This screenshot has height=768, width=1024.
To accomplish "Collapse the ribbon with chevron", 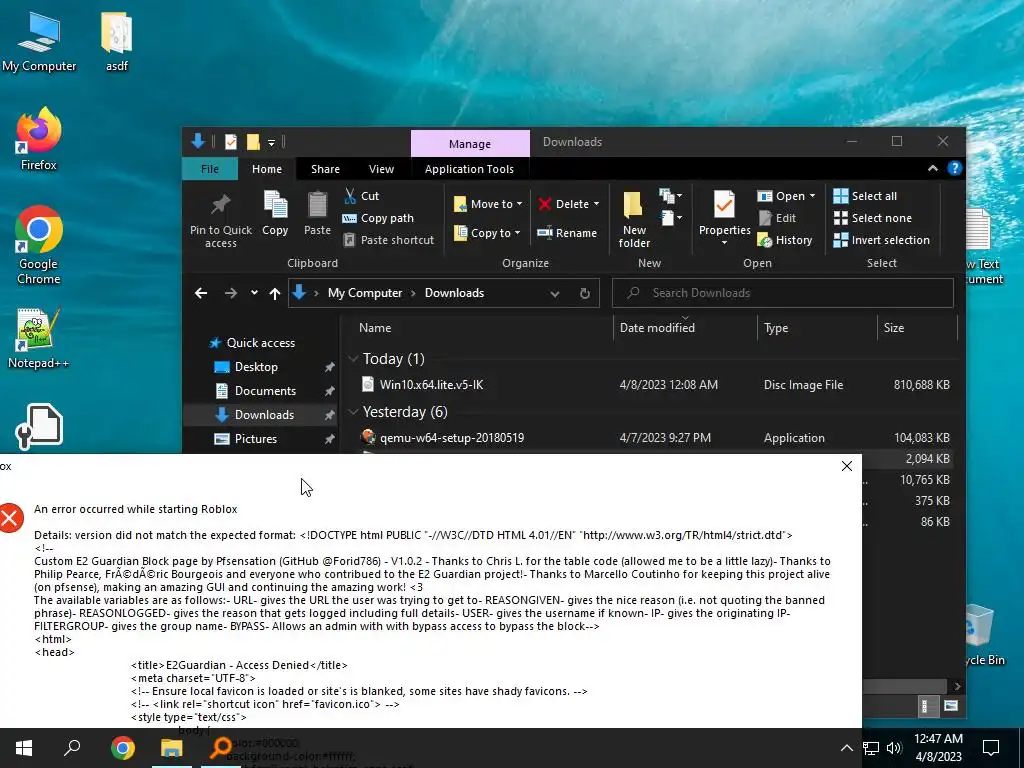I will [933, 168].
